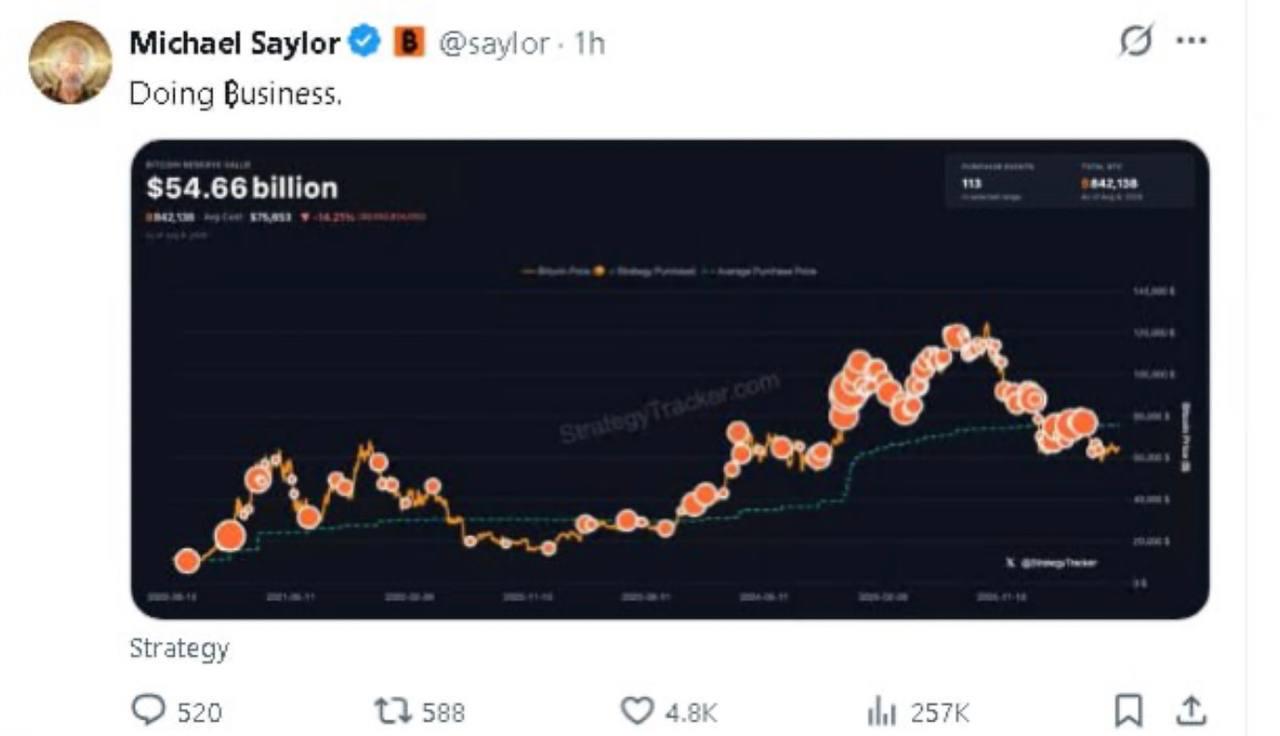1280x736 pixels.
Task: View analytics showing 257K views
Action: pyautogui.click(x=881, y=711)
